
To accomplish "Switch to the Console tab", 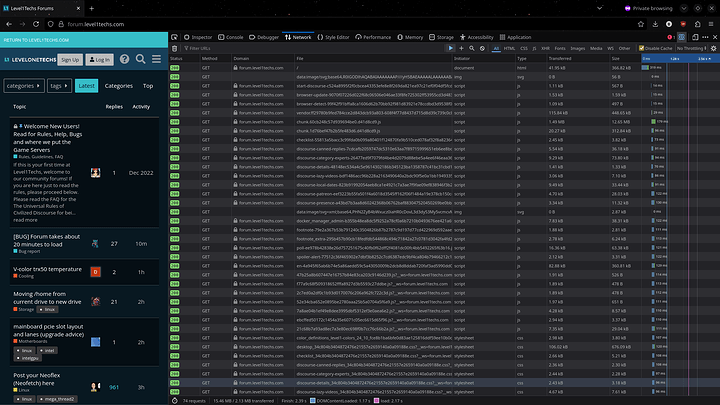I will (233, 36).
